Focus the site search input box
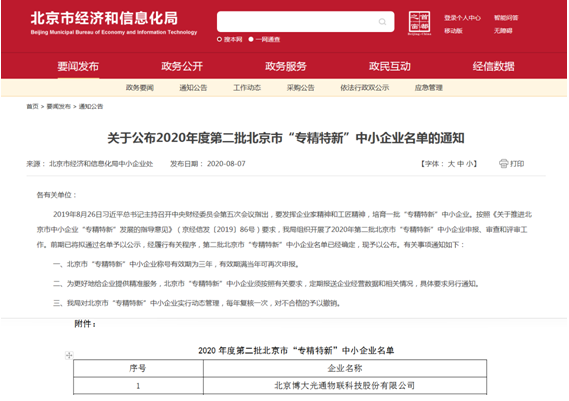 [x=297, y=22]
